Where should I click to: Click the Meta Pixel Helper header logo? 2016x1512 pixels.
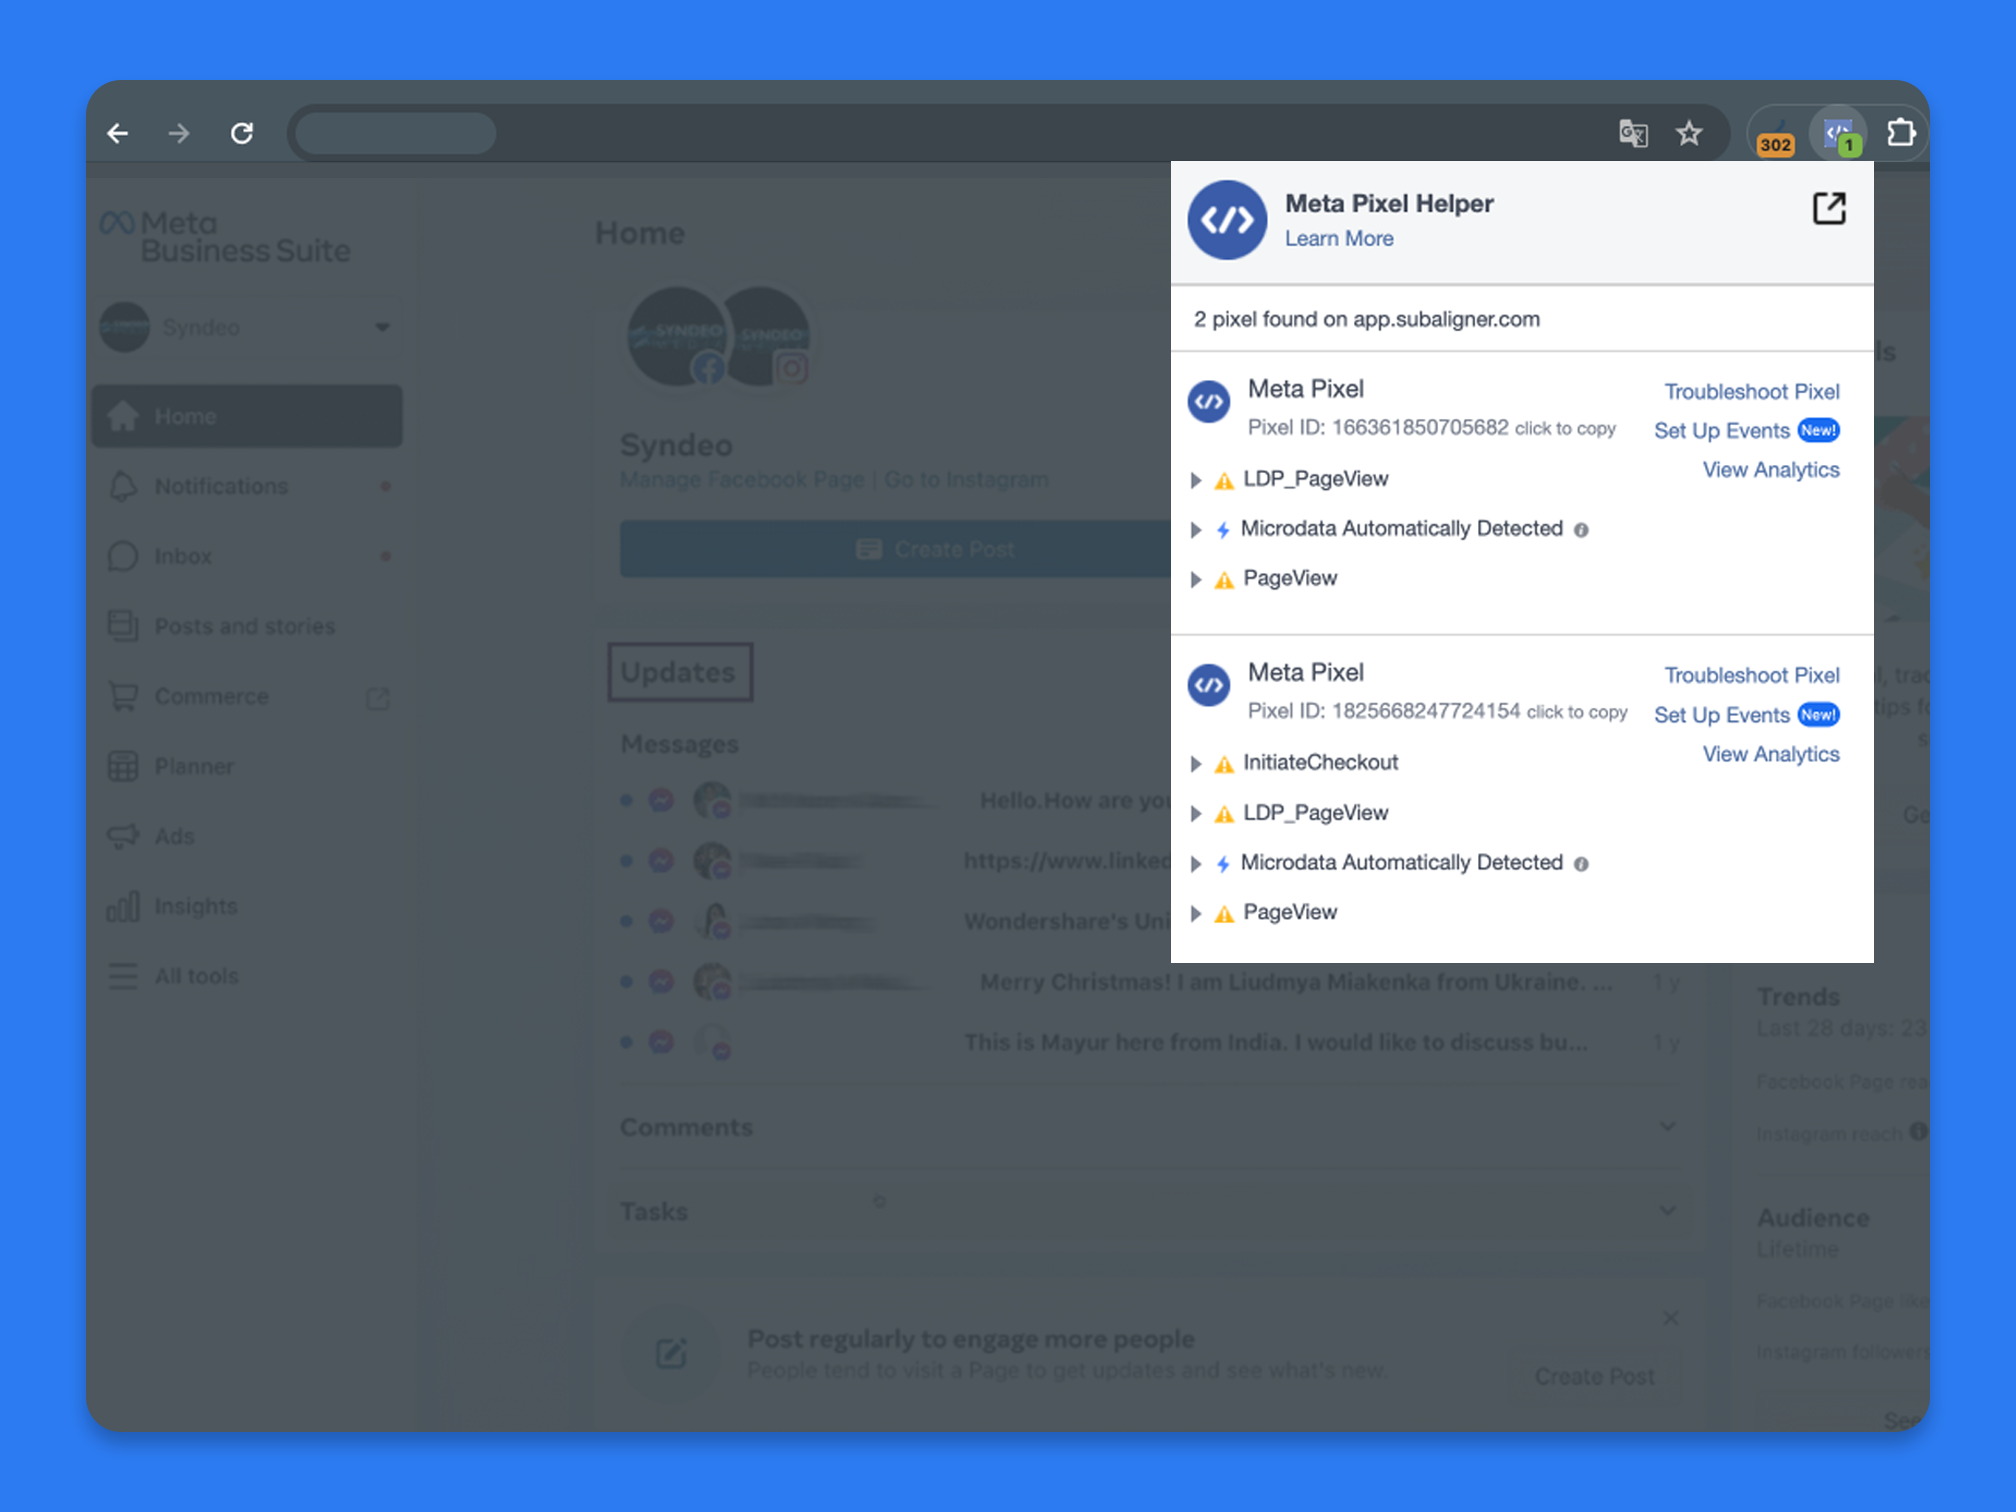(1227, 220)
